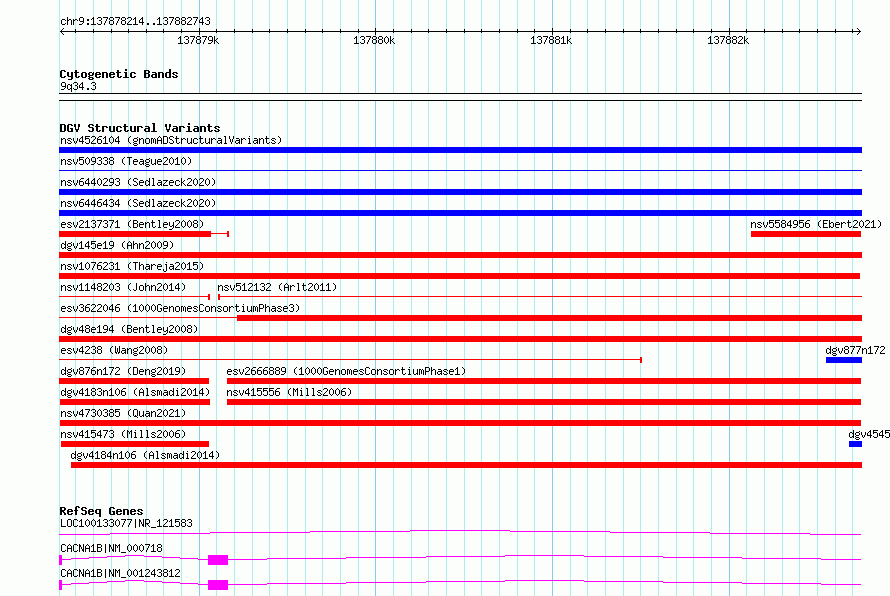Viewport: 890px width, 596px height.
Task: Click the 137879k ruler tick label
Action: 198,40
